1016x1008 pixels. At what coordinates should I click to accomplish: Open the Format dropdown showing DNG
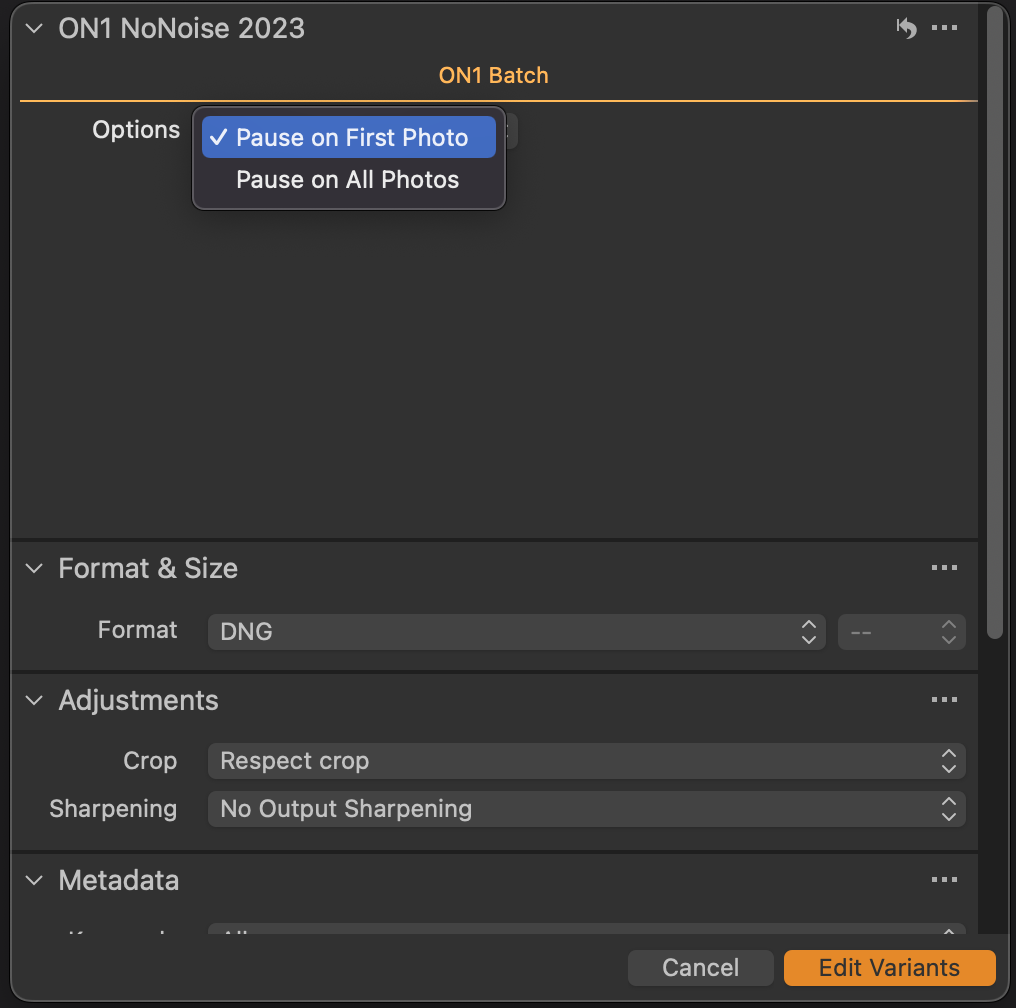516,632
